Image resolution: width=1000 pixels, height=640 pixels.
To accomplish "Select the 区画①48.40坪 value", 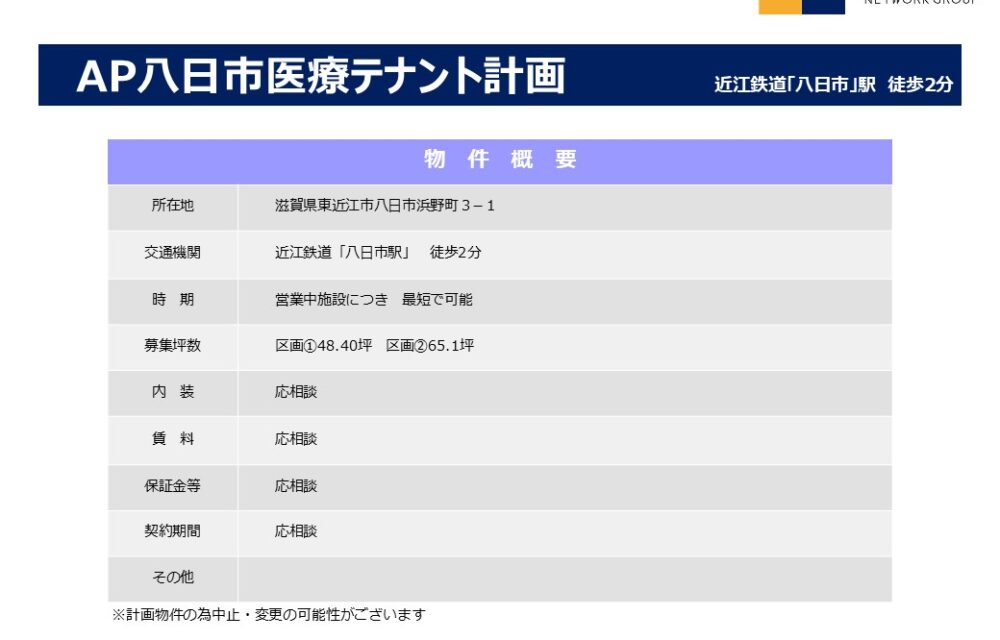I will (323, 346).
